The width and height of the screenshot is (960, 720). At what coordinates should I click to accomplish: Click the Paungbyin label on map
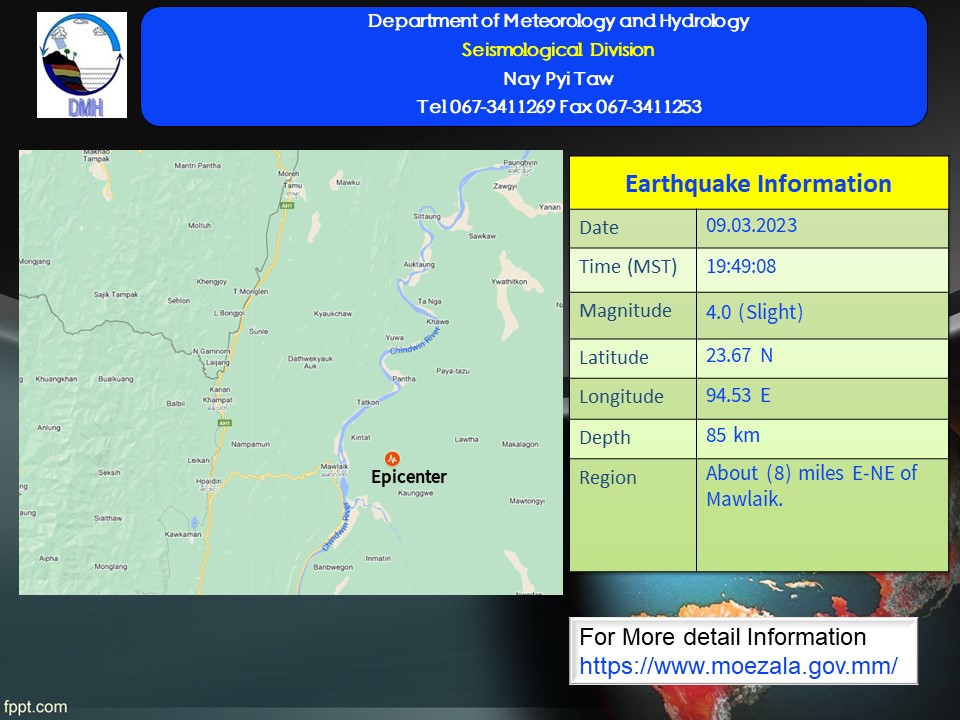[520, 162]
